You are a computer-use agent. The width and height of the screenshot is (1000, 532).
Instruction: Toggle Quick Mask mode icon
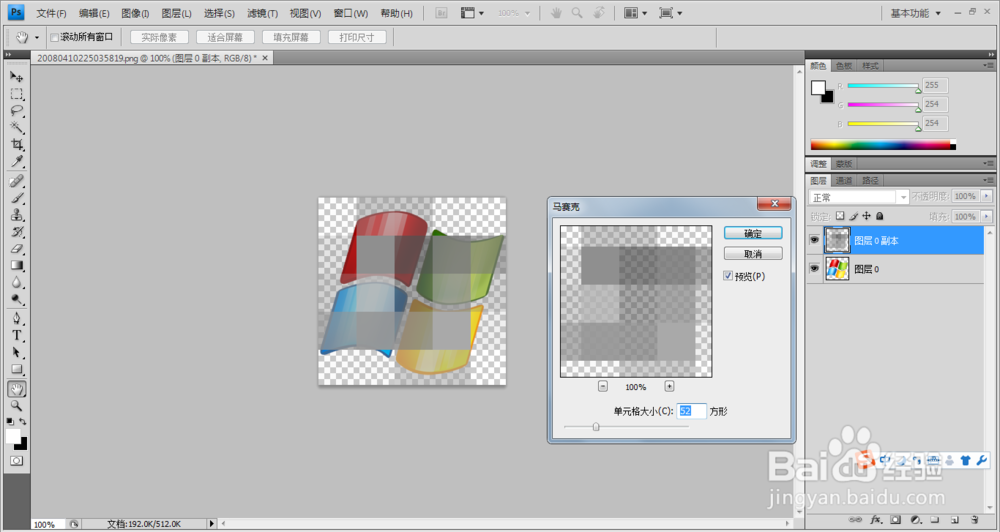tap(17, 461)
